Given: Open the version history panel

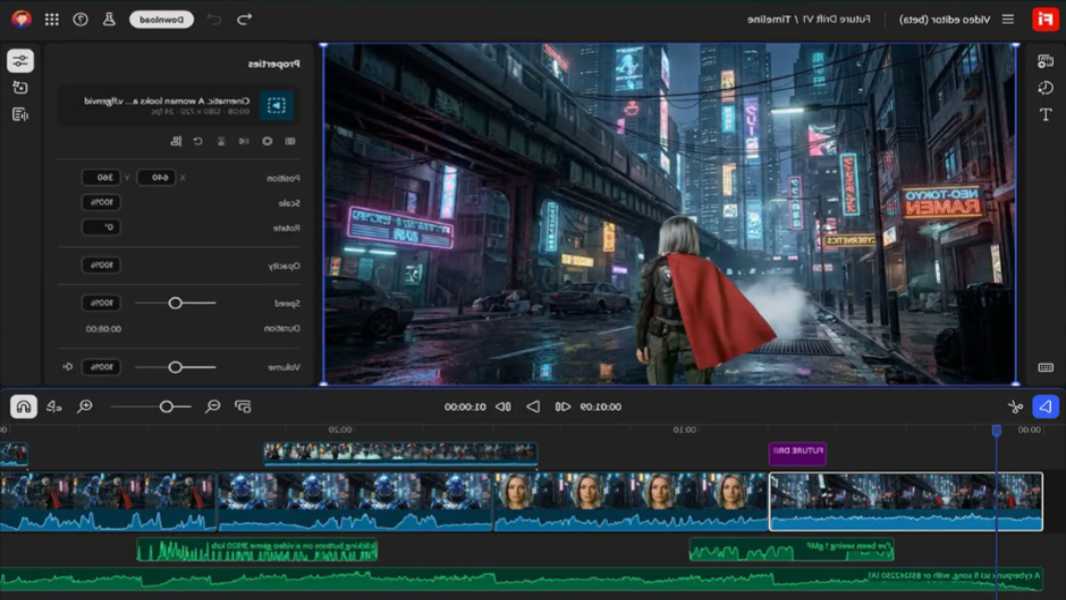Looking at the screenshot, I should pos(1047,87).
